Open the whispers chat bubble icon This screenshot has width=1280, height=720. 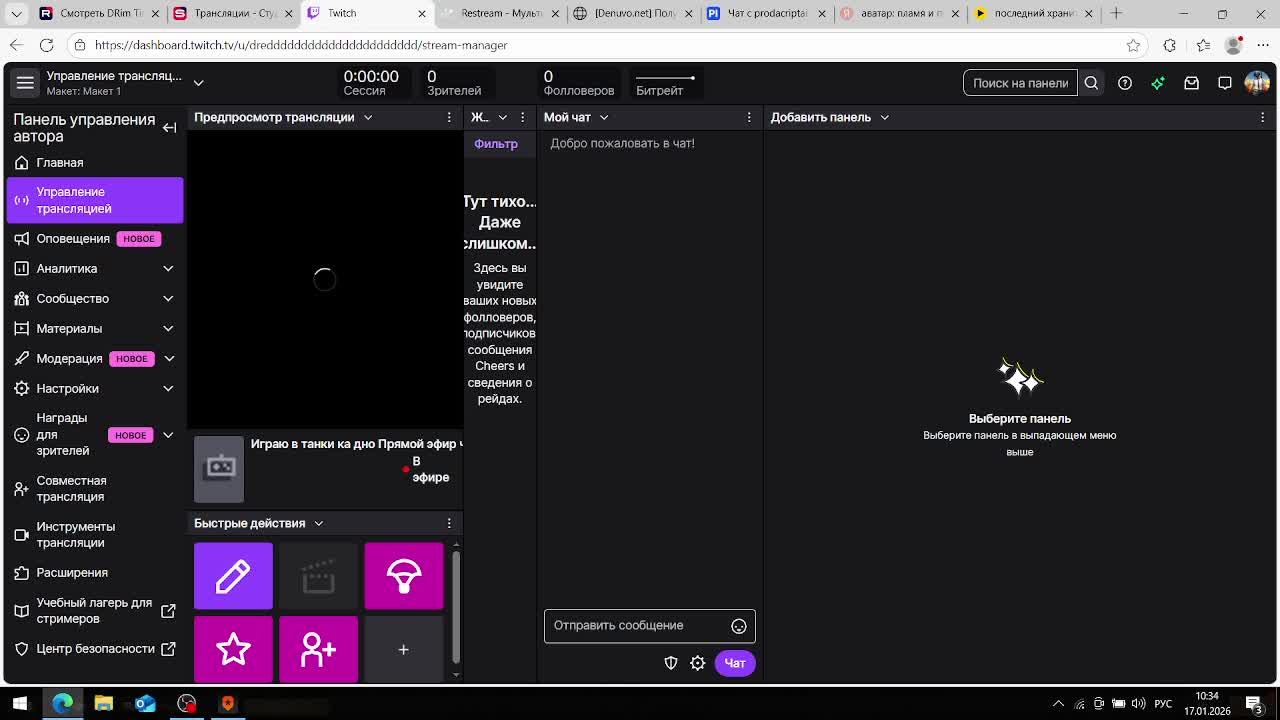pos(1225,83)
